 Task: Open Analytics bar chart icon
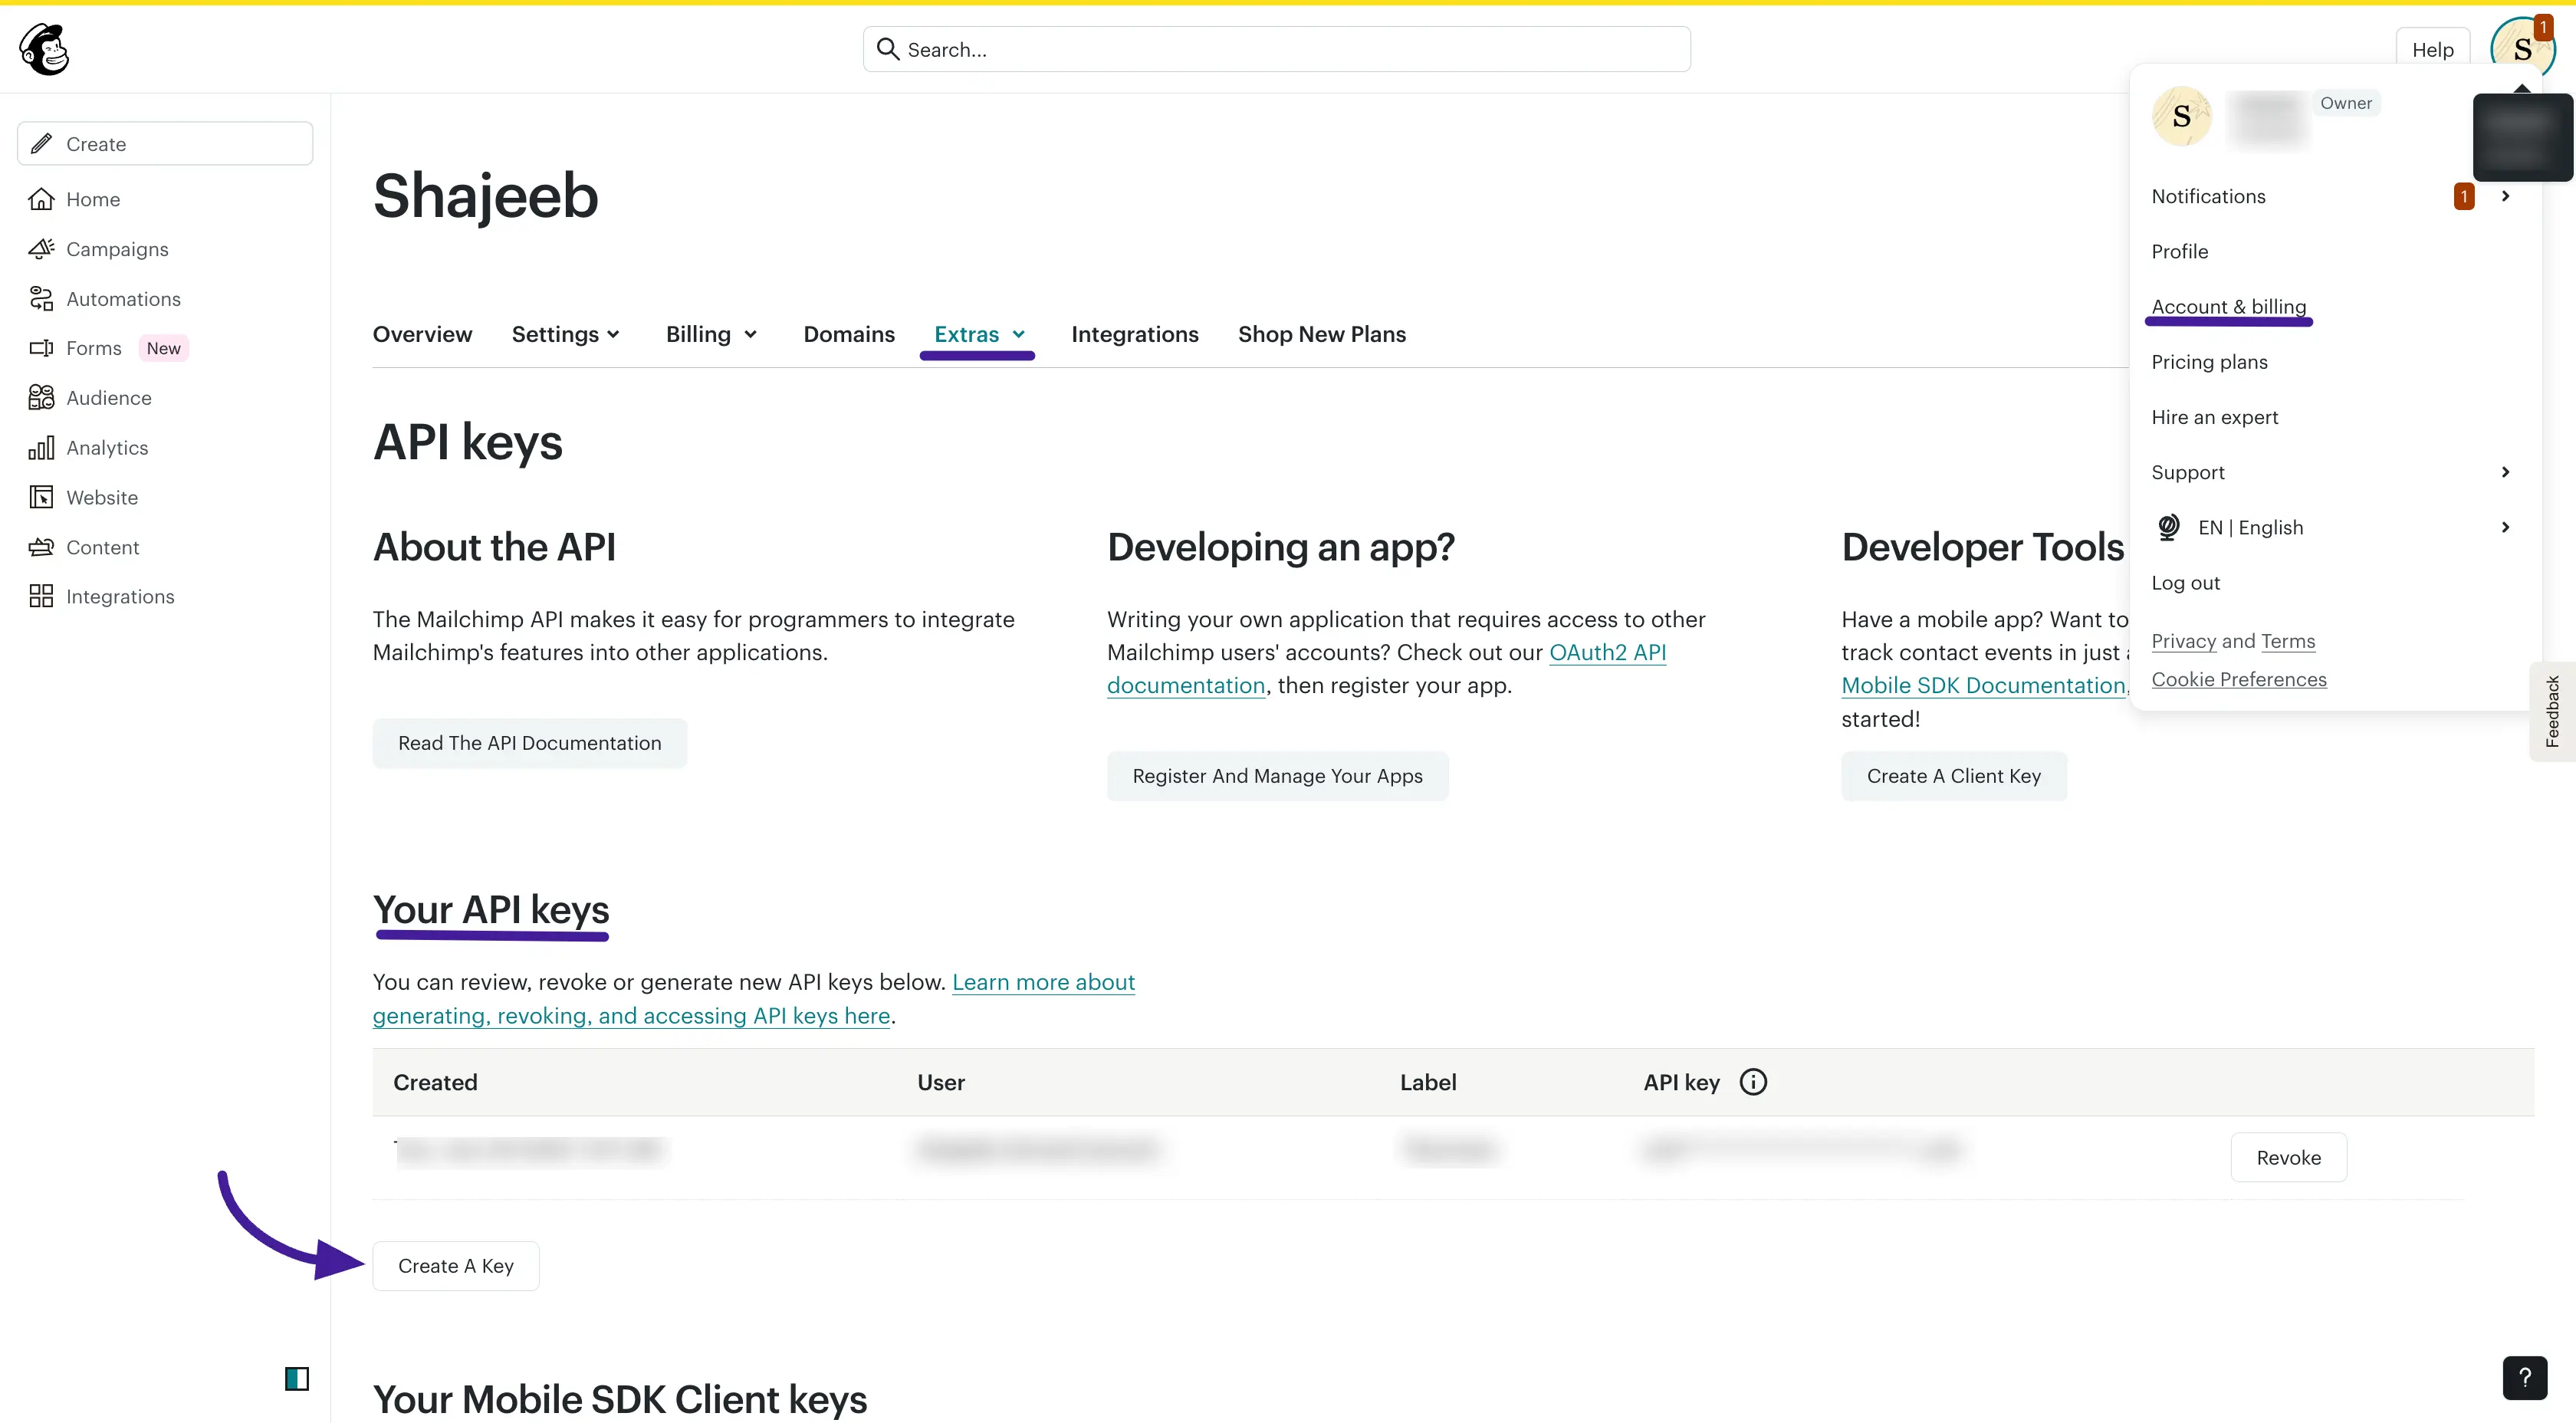tap(41, 447)
